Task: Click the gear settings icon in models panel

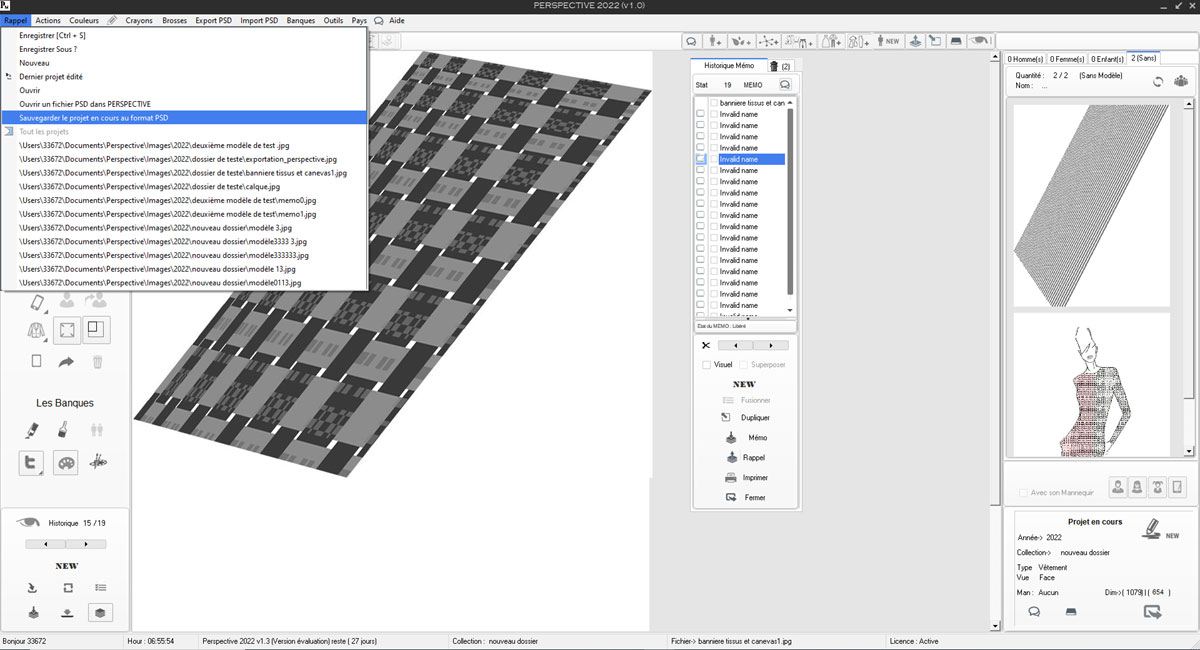Action: point(1181,81)
